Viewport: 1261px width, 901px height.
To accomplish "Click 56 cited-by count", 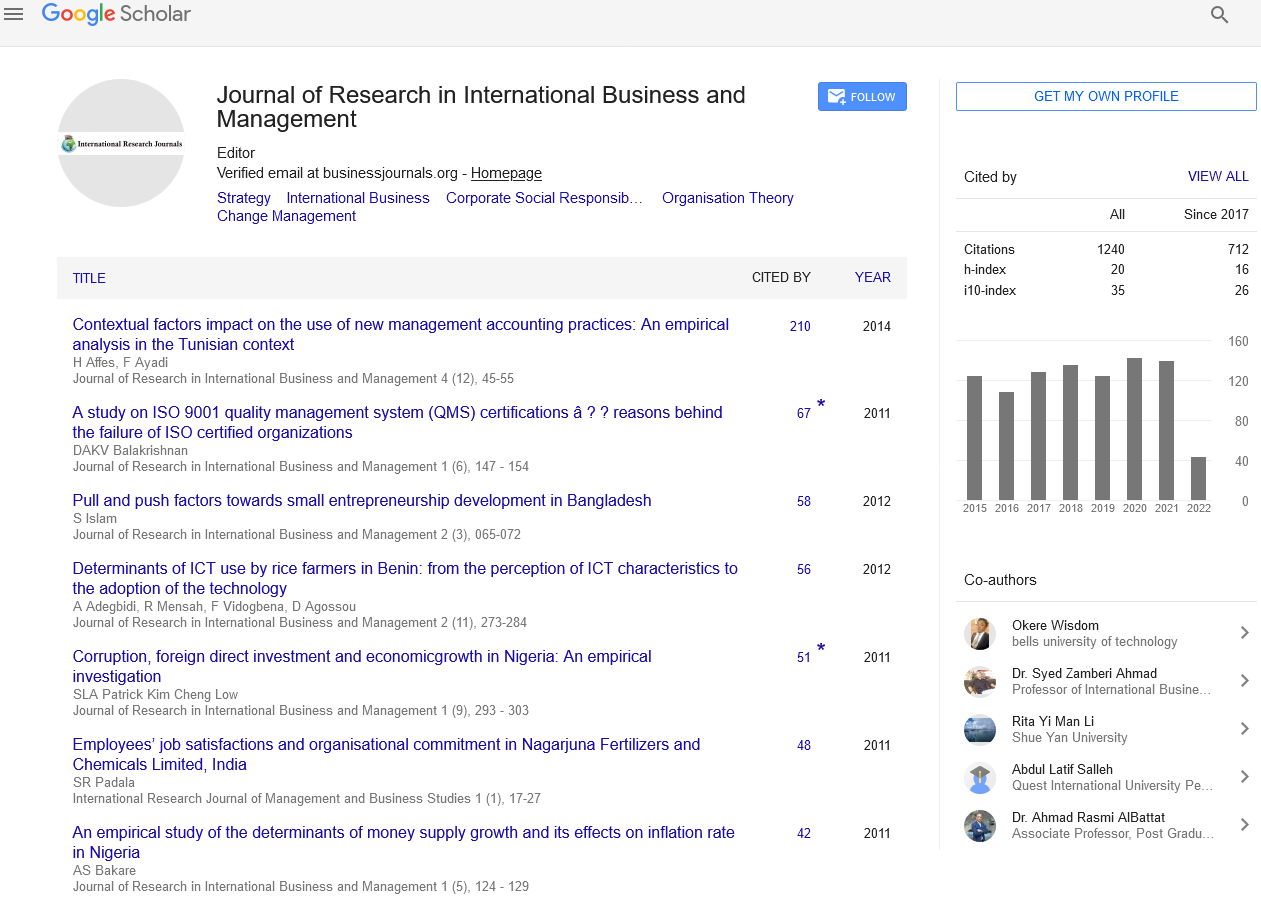I will point(804,569).
